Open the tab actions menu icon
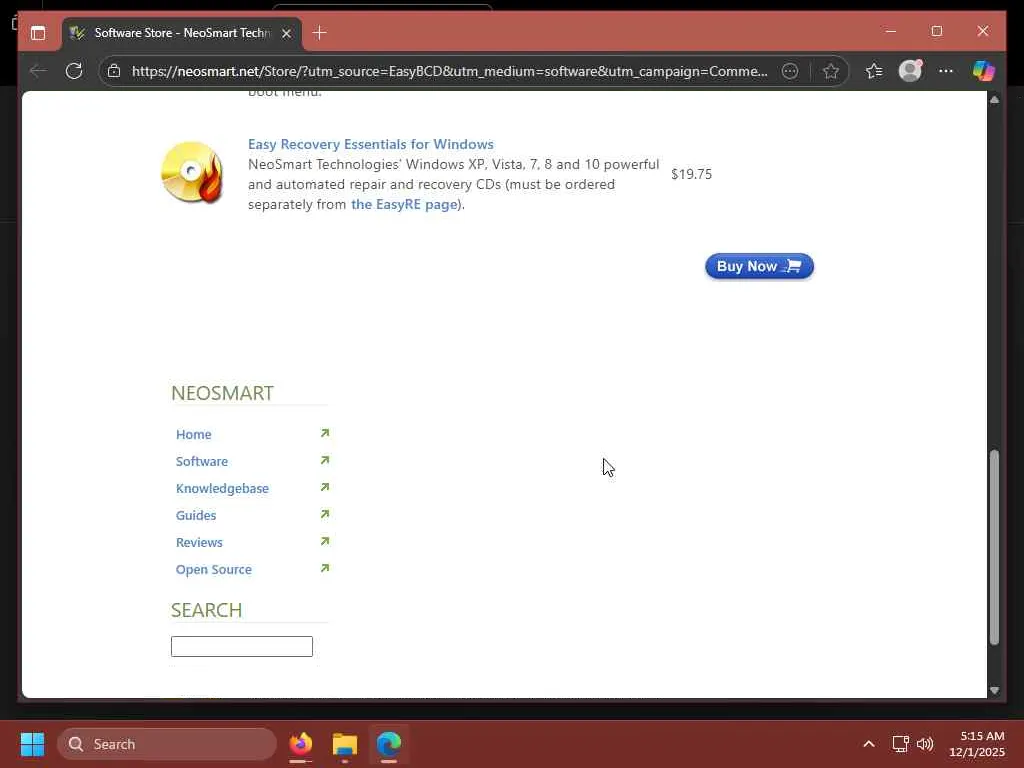This screenshot has height=768, width=1024. [38, 33]
